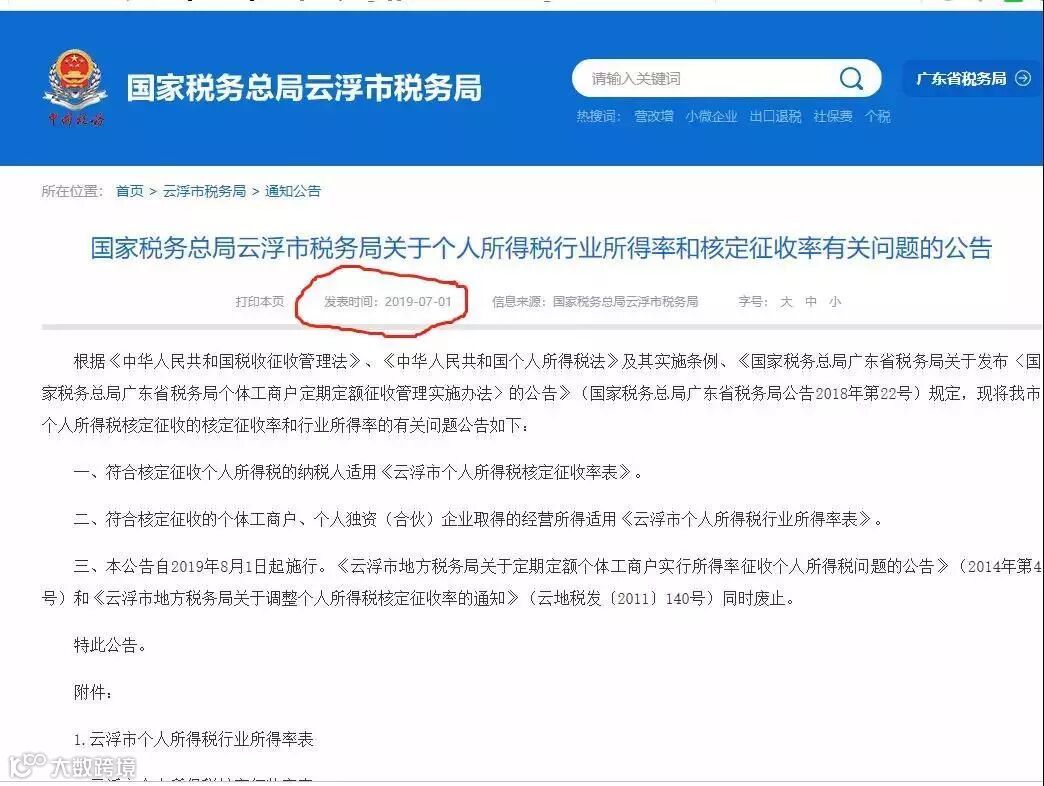
Task: Click the magnifier search icon
Action: tap(851, 79)
